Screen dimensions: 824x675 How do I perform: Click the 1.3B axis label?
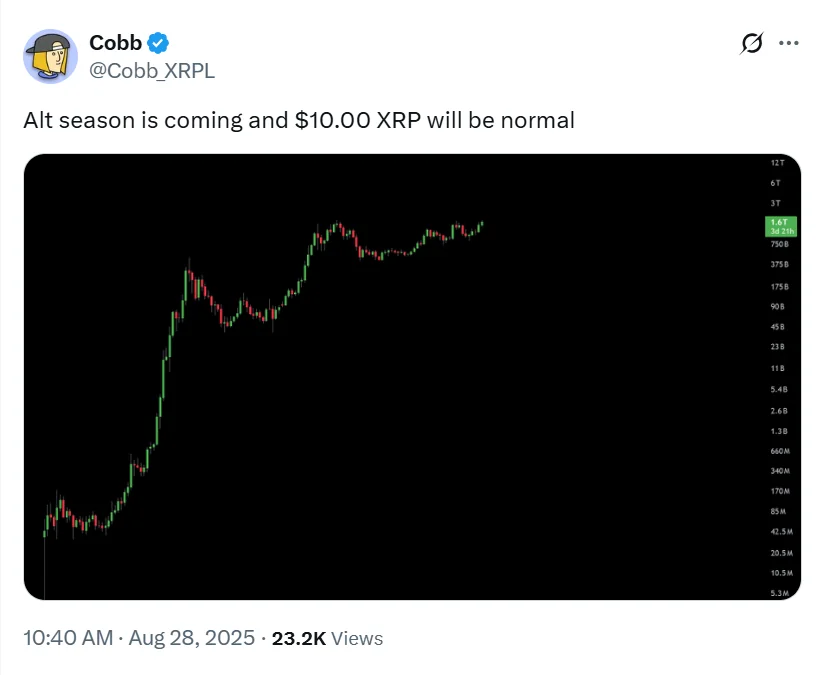click(x=779, y=431)
